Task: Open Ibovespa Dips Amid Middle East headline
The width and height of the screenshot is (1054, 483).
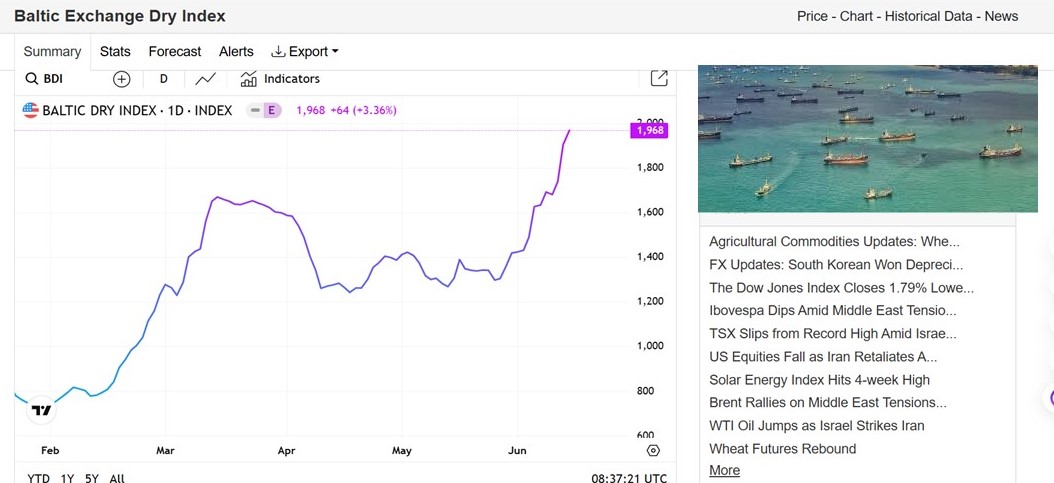Action: [833, 310]
